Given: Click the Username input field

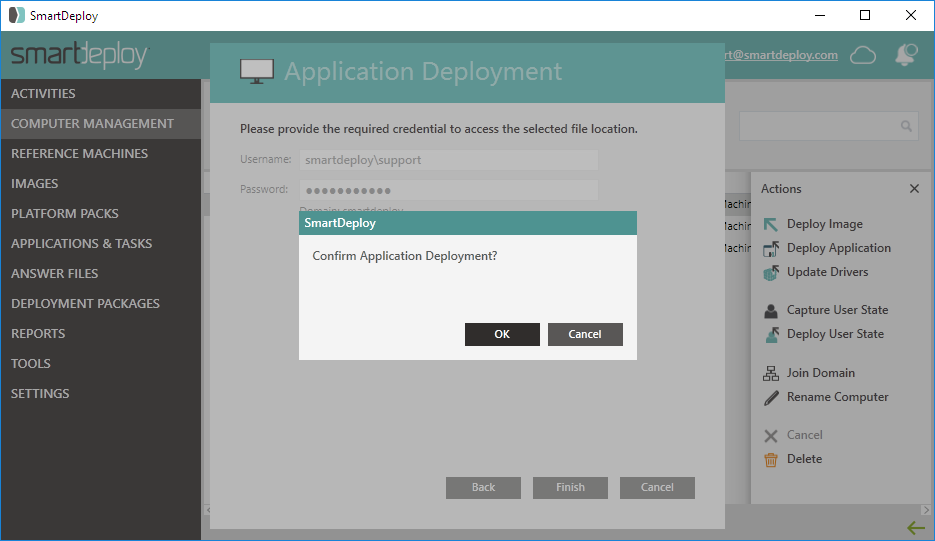Looking at the screenshot, I should point(448,160).
